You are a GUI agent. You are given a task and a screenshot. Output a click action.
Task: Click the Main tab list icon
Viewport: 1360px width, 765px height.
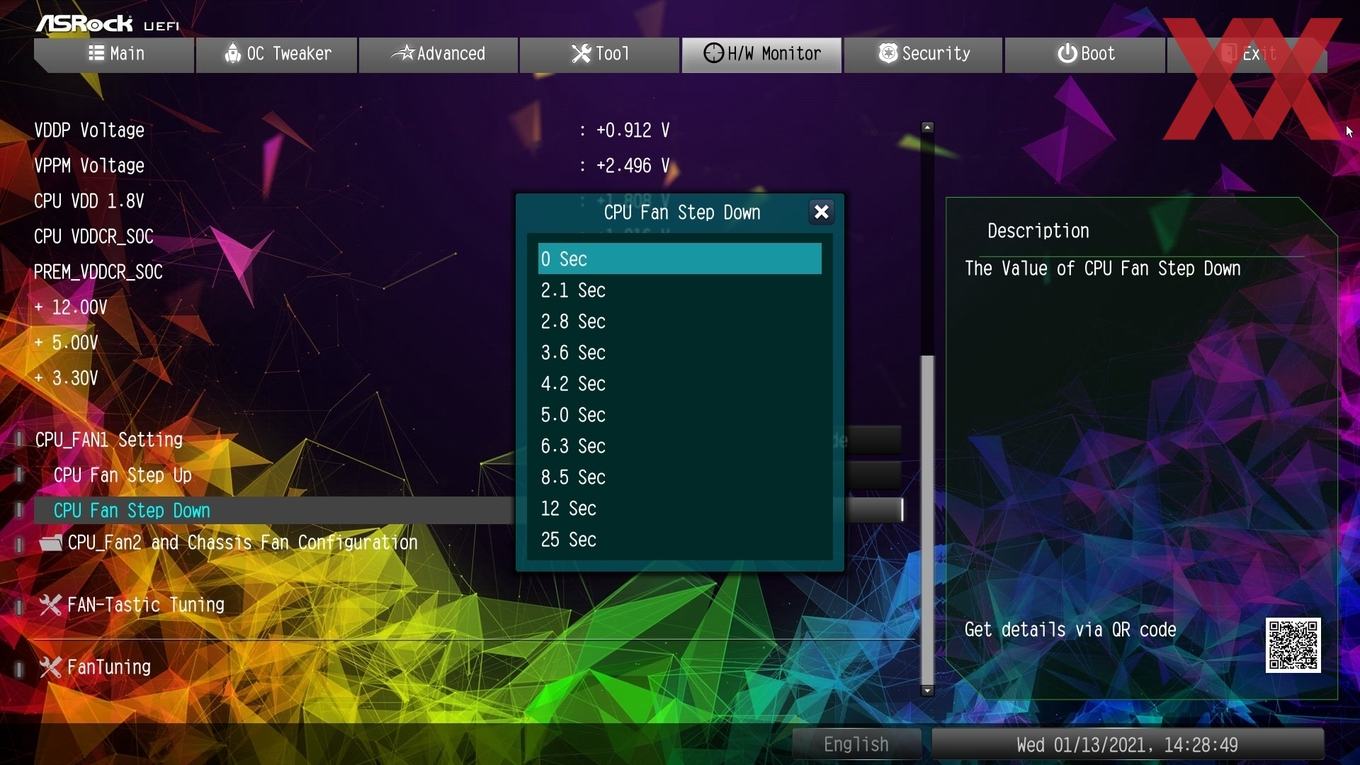(96, 53)
